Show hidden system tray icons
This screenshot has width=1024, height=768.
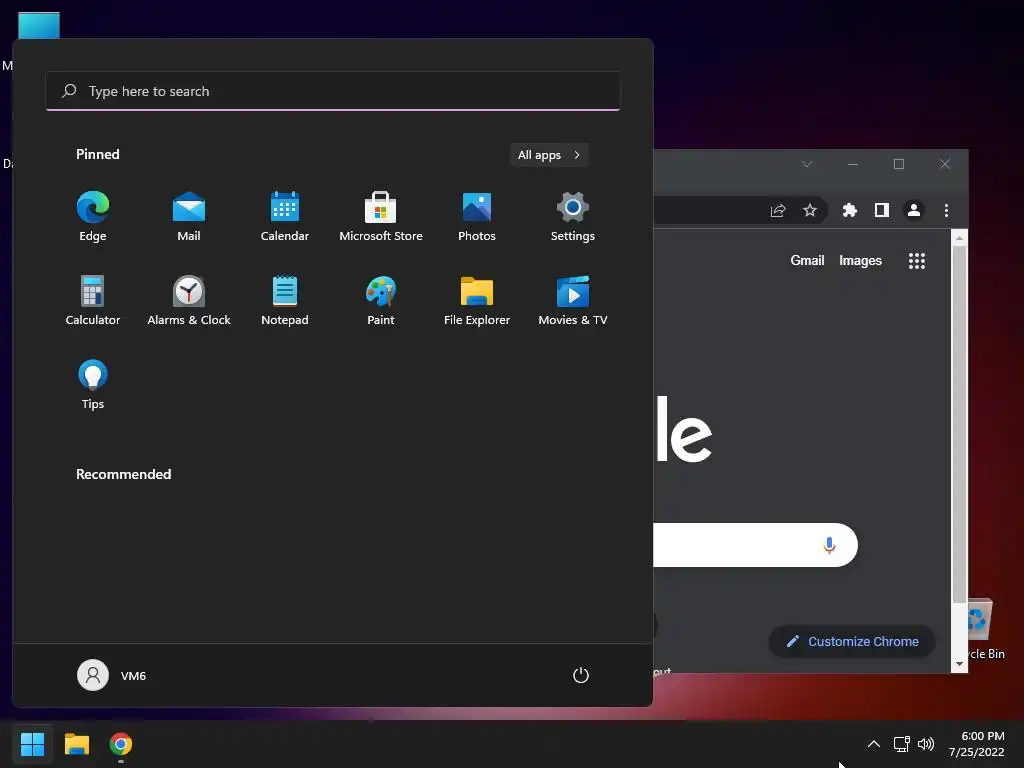(873, 744)
